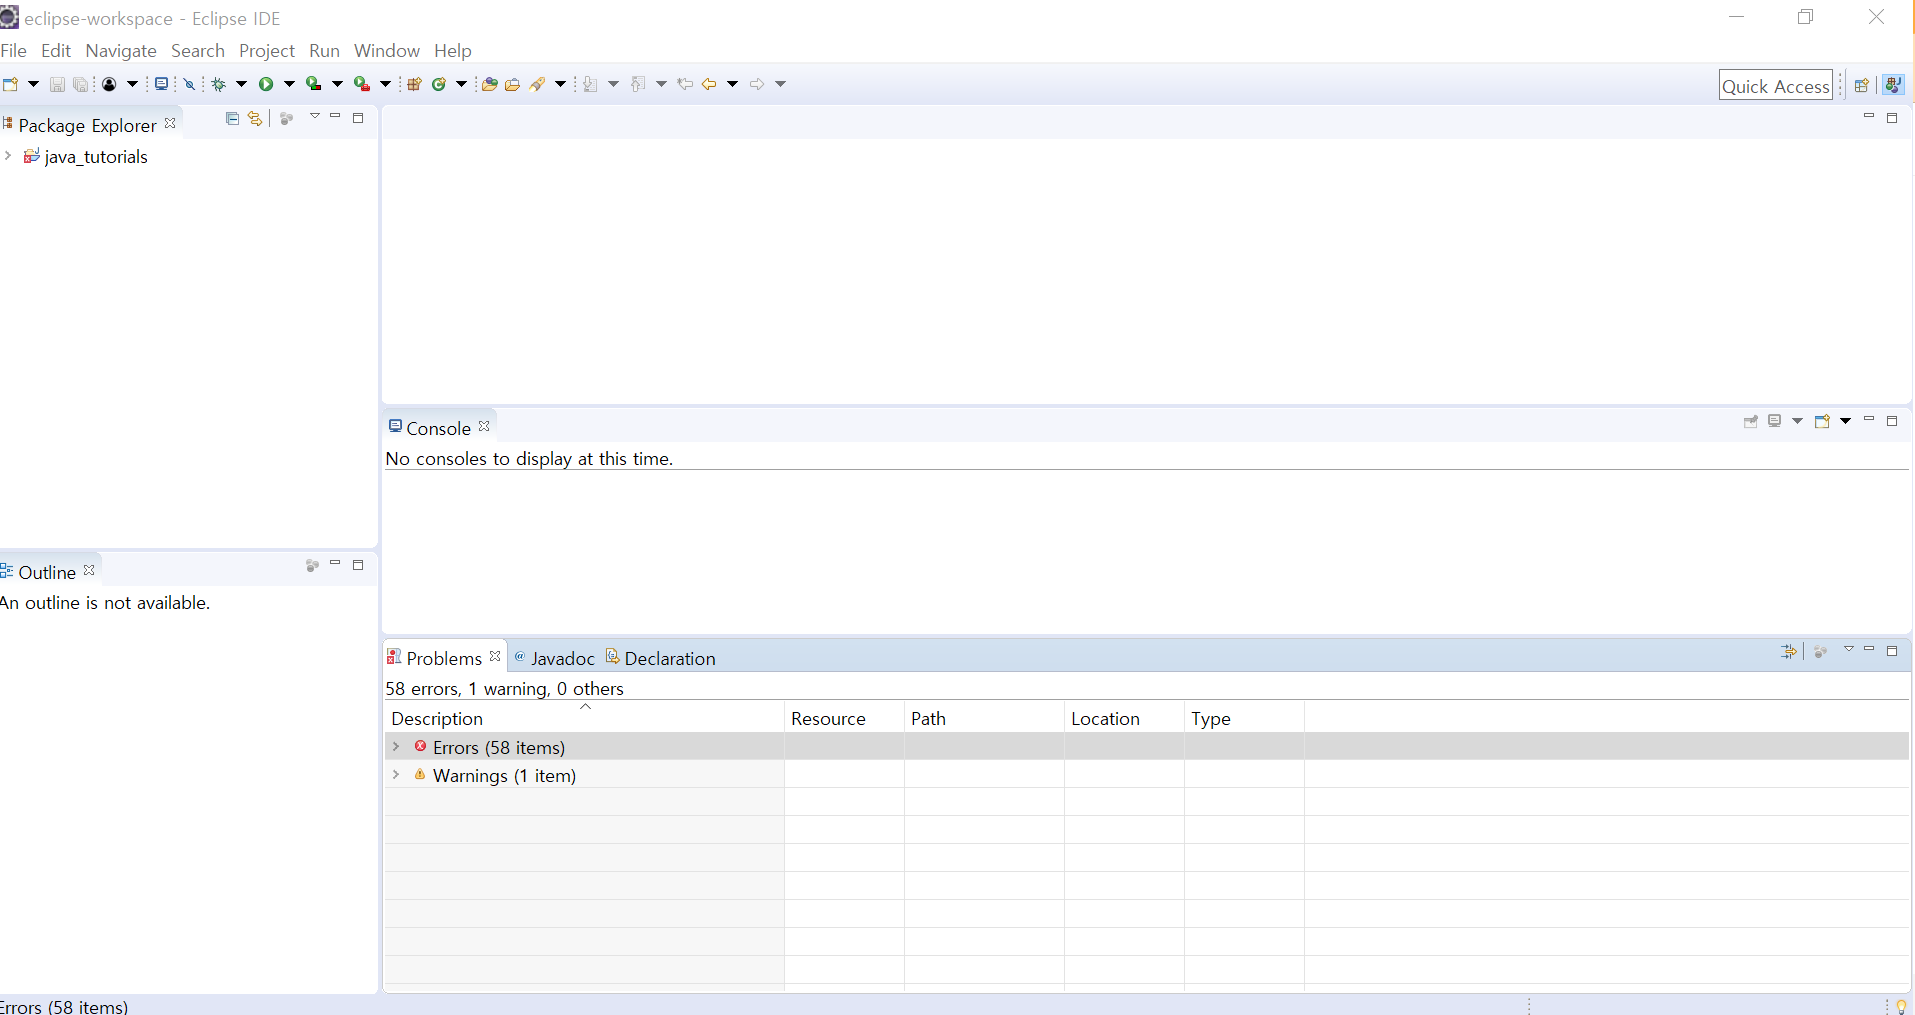Close the Console tab
This screenshot has width=1915, height=1015.
[x=484, y=426]
